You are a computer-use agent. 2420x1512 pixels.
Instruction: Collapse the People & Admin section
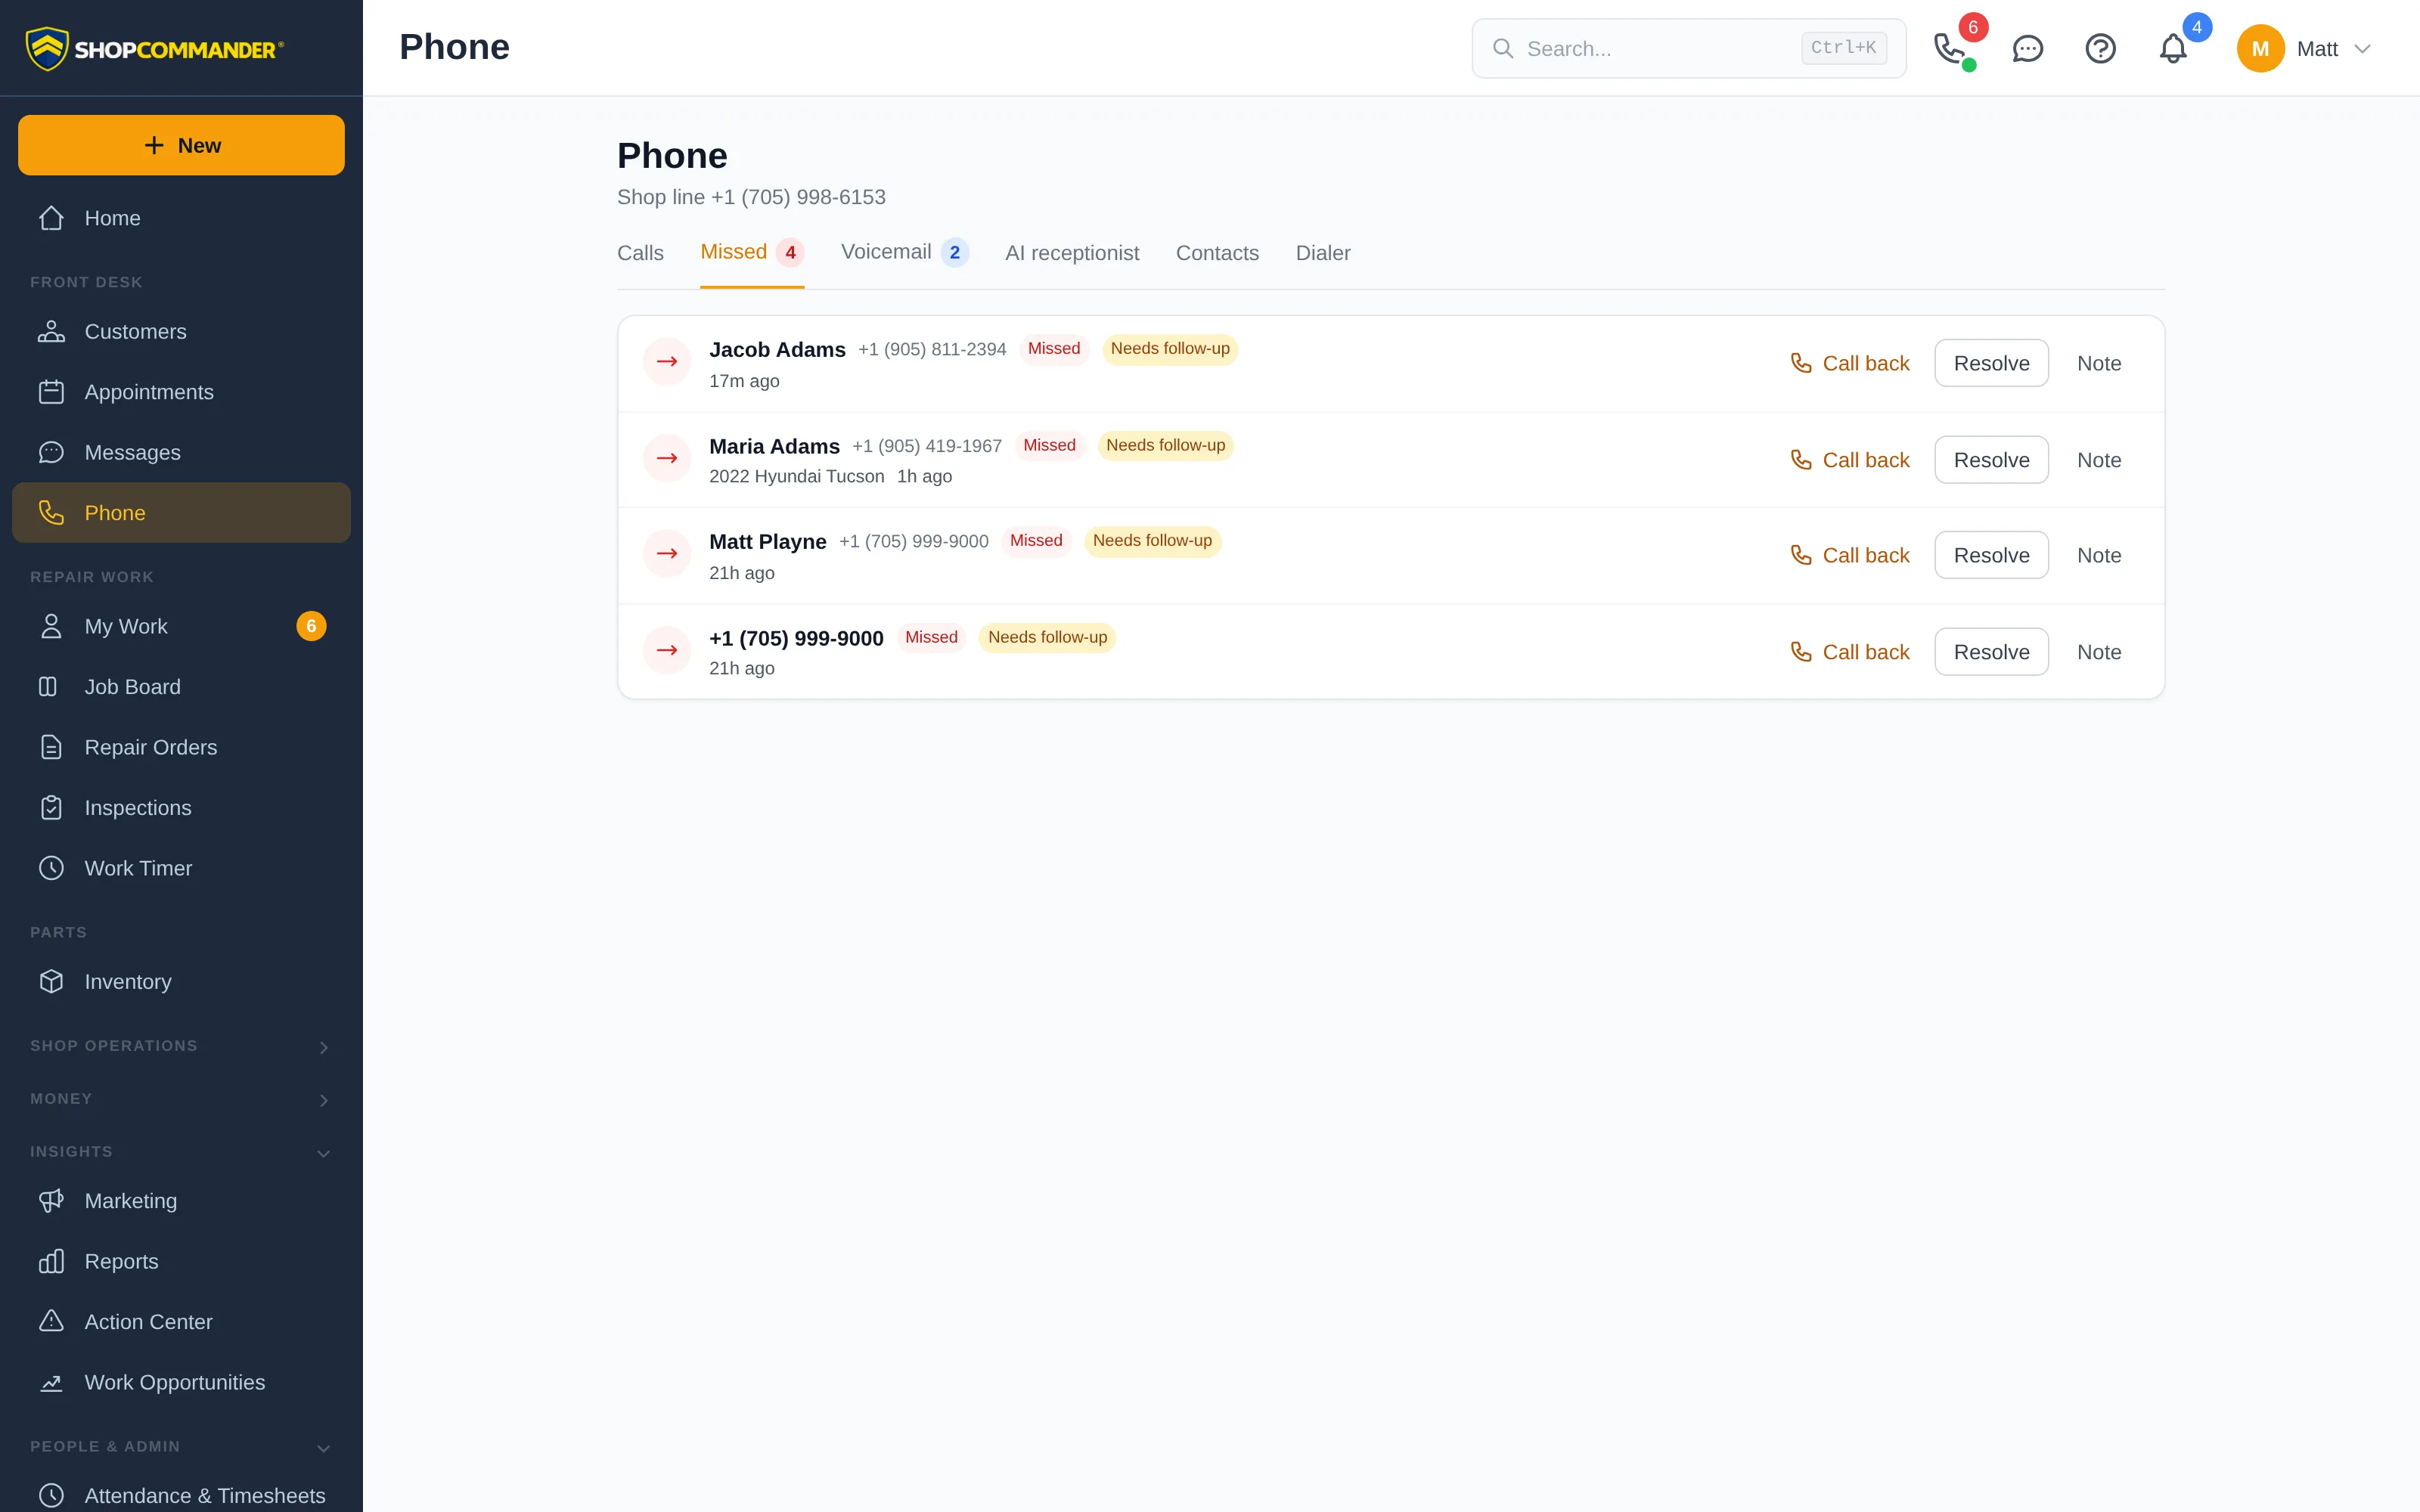[323, 1448]
